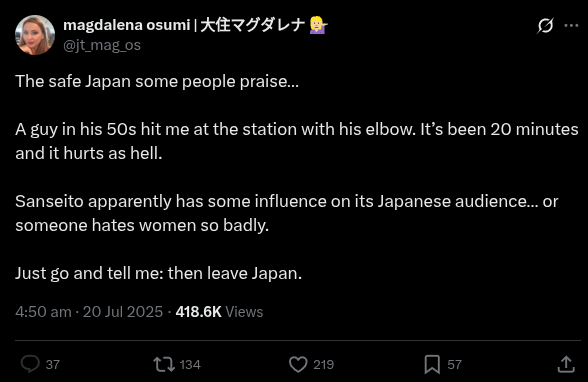The height and width of the screenshot is (382, 588).
Task: Click the 219 likes count
Action: [323, 364]
